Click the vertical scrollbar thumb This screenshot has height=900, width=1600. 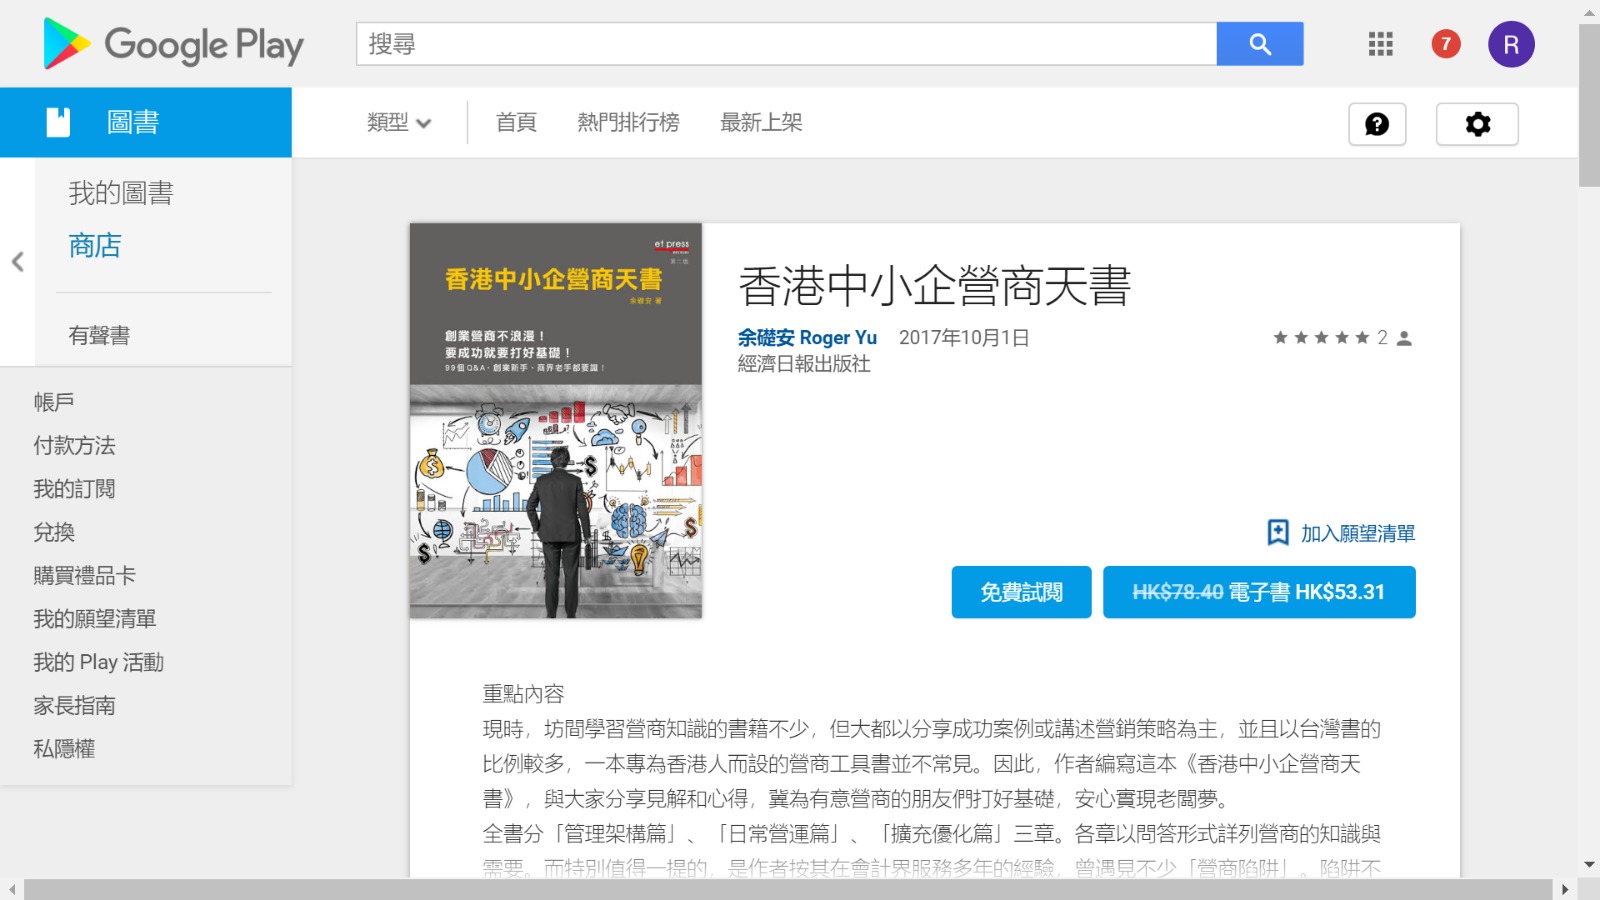[x=1589, y=105]
